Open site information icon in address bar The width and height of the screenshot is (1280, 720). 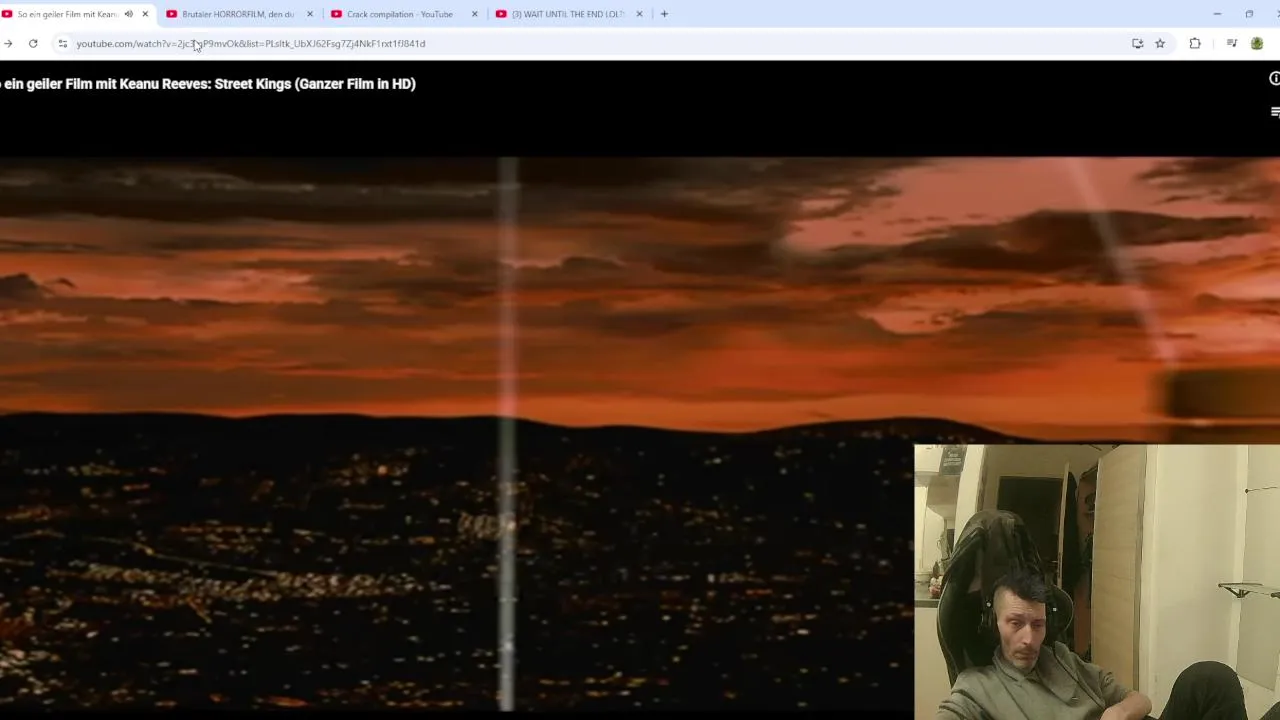62,44
